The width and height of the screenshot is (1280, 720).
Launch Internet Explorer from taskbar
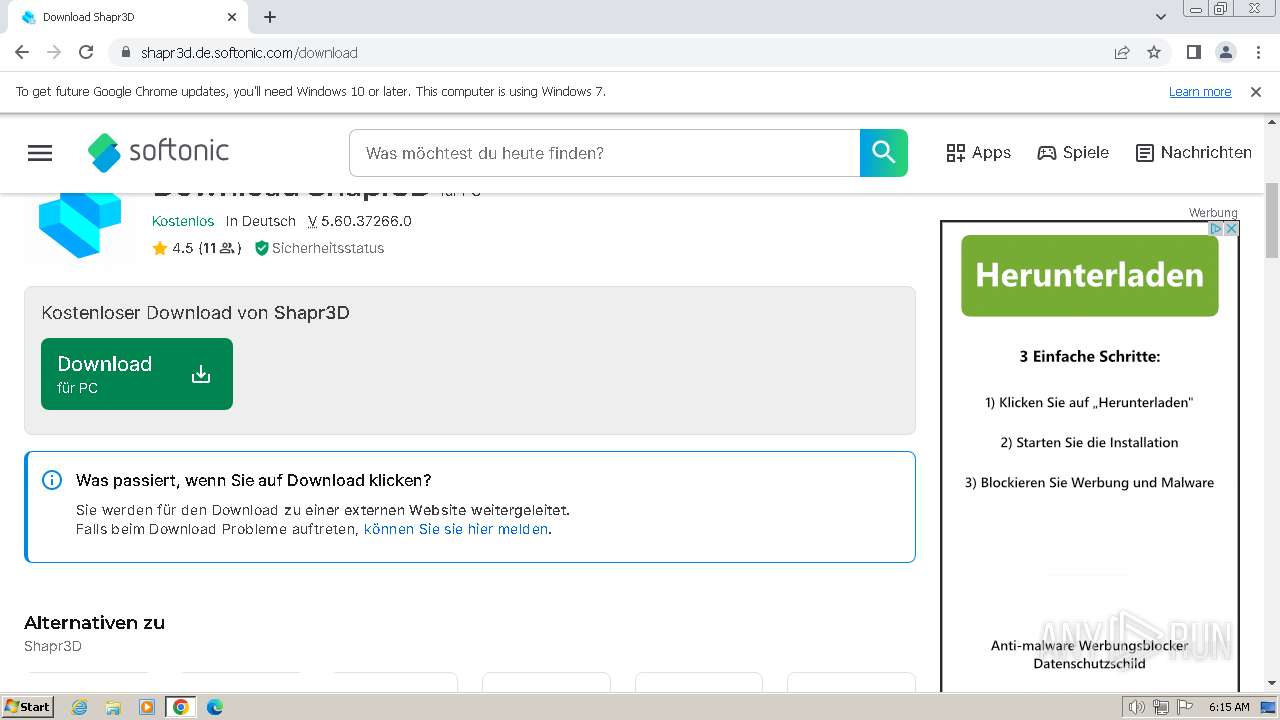80,707
